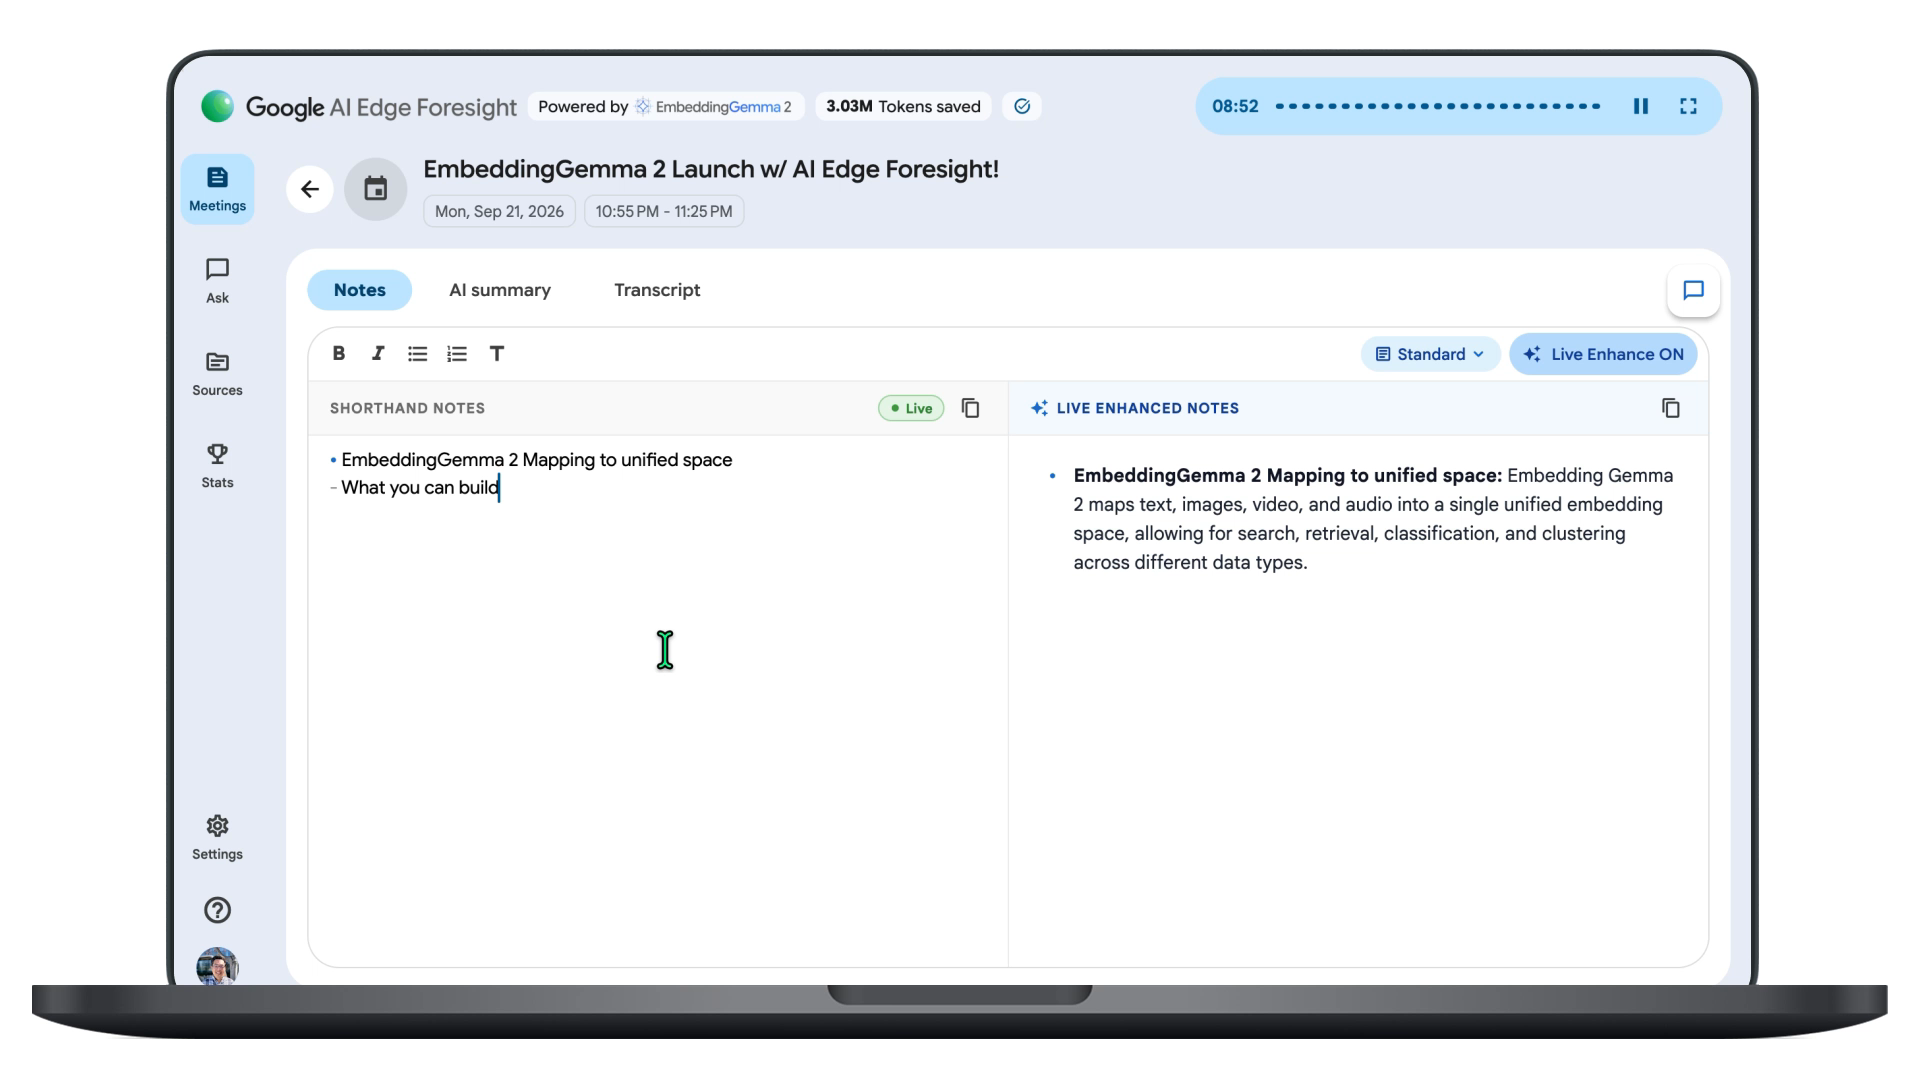Copy the shorthand notes
This screenshot has width=1920, height=1080.
pos(970,408)
